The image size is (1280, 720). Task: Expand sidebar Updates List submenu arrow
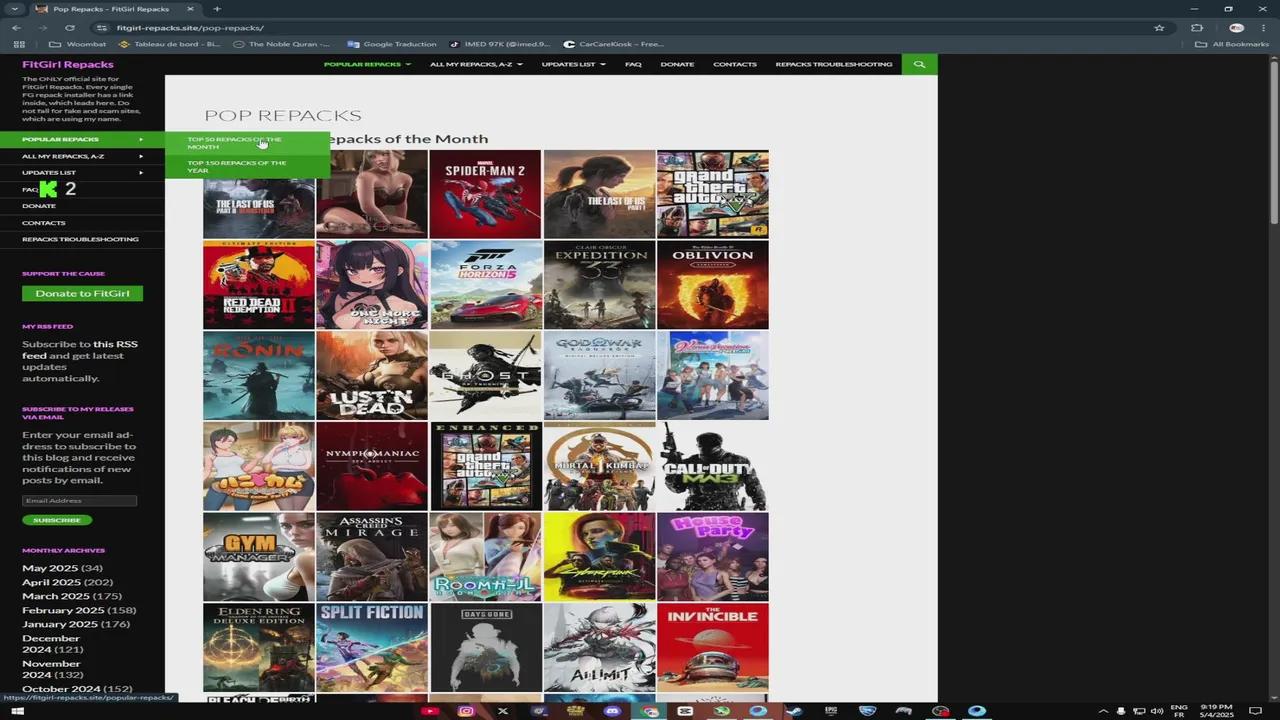(141, 172)
